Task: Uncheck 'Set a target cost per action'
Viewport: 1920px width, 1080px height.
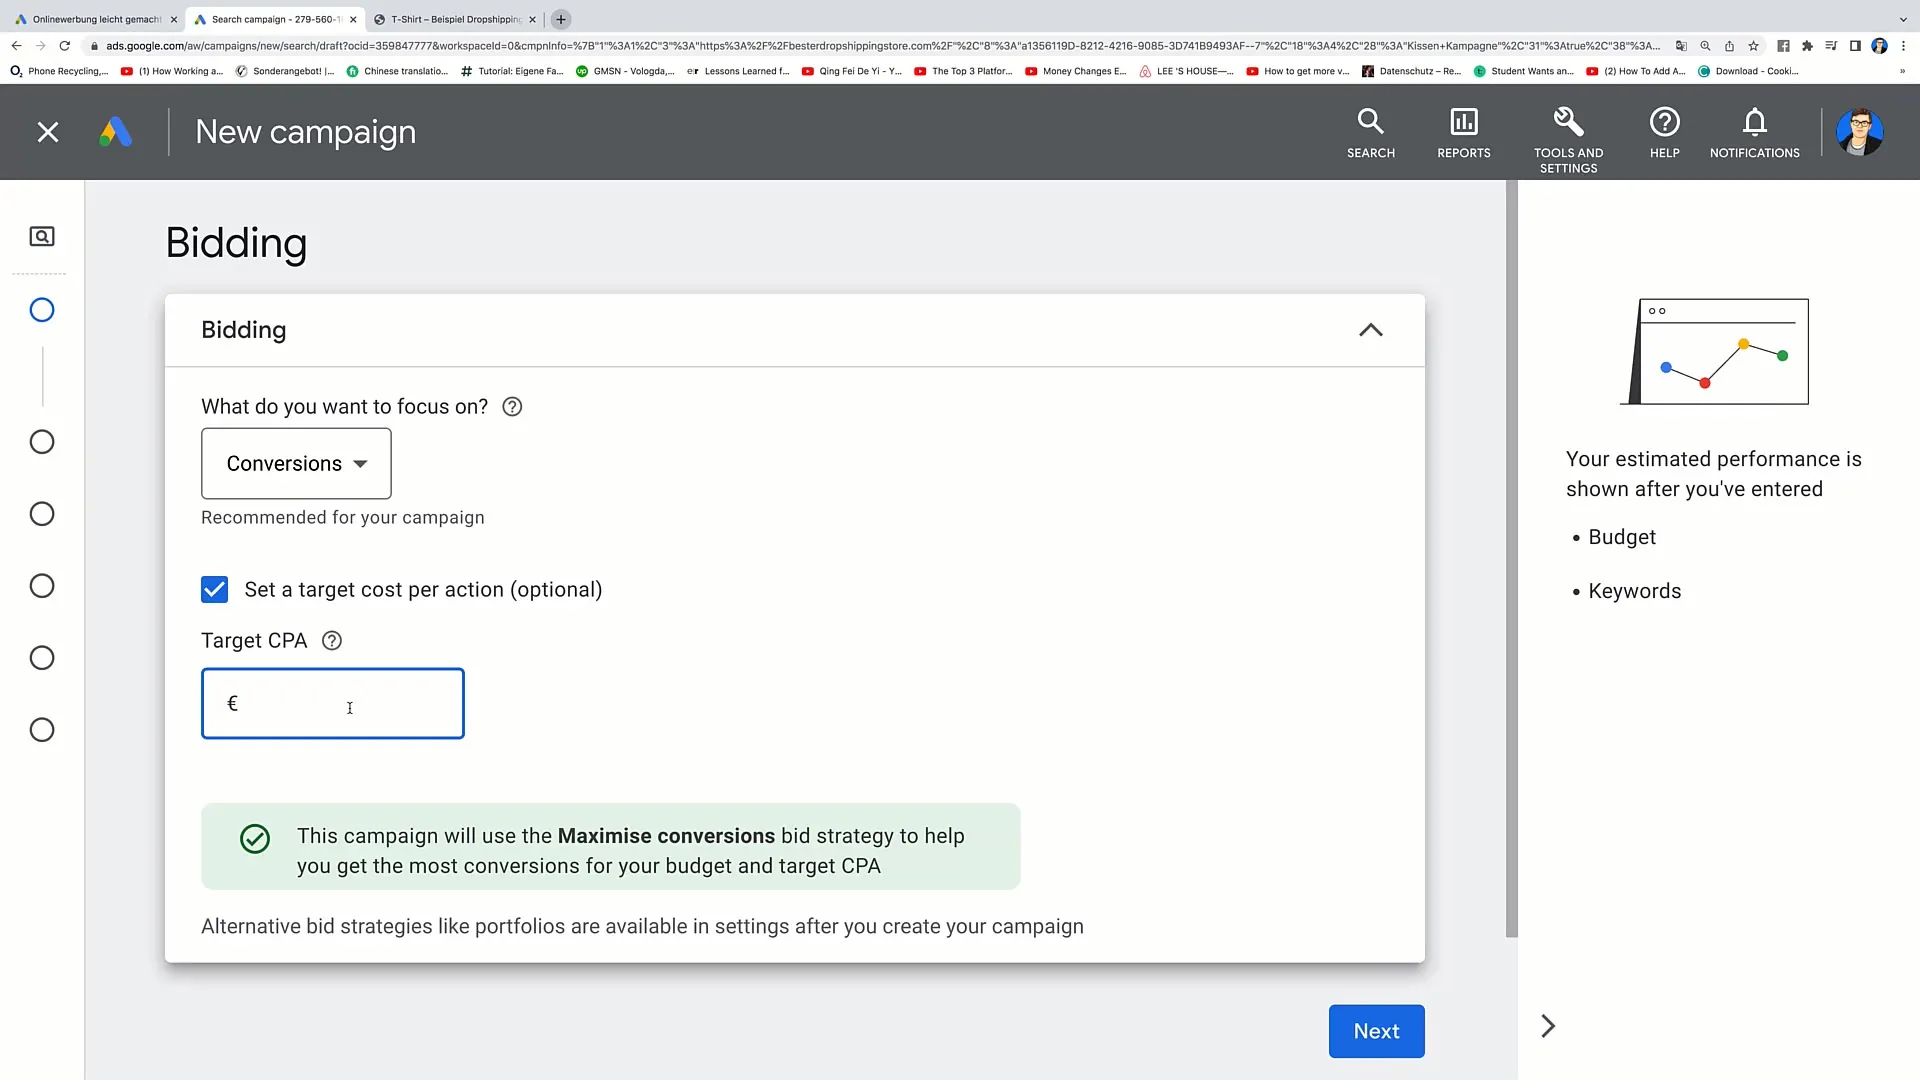Action: (x=214, y=590)
